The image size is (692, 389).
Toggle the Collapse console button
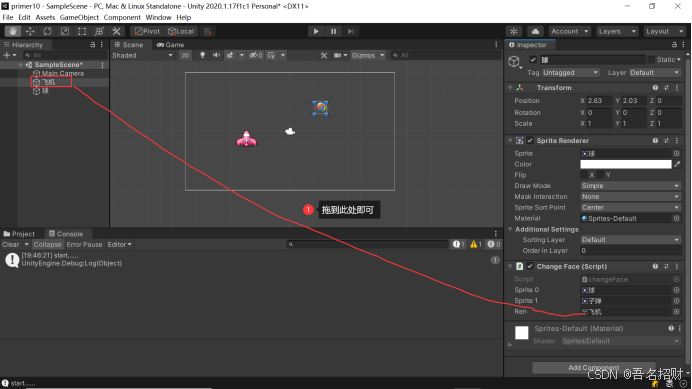click(x=47, y=244)
